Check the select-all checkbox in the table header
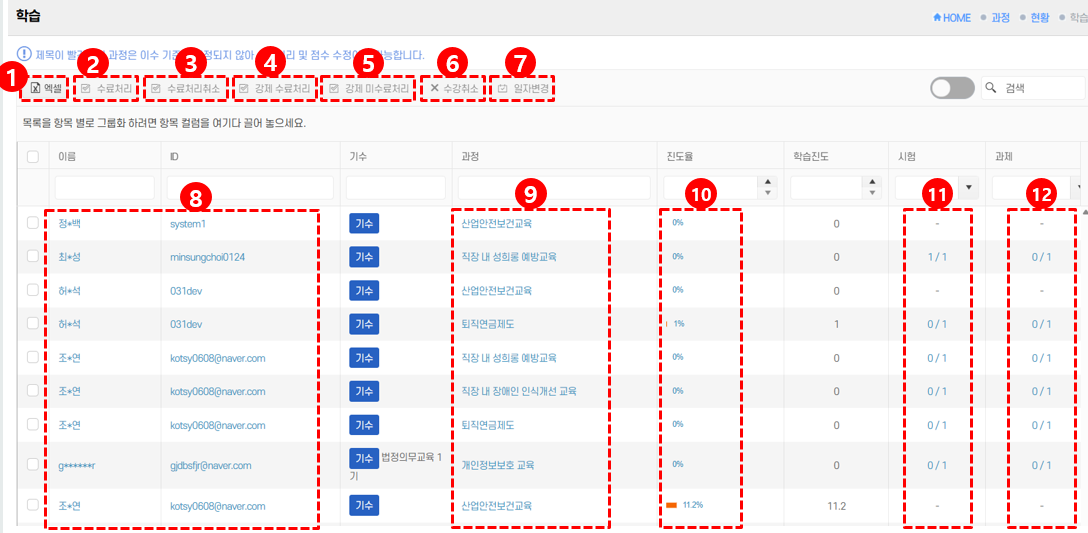Screen dimensions: 1088x533 33,156
